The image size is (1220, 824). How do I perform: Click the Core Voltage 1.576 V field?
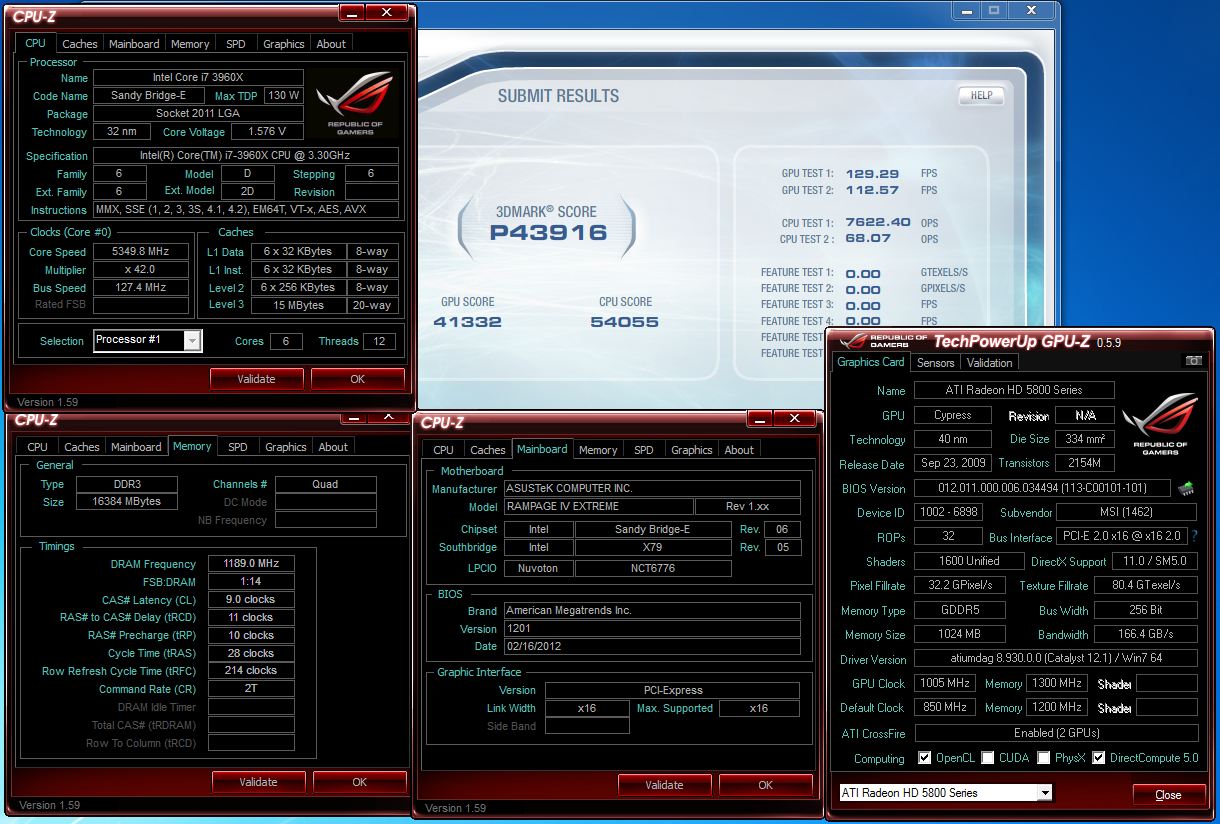point(267,132)
